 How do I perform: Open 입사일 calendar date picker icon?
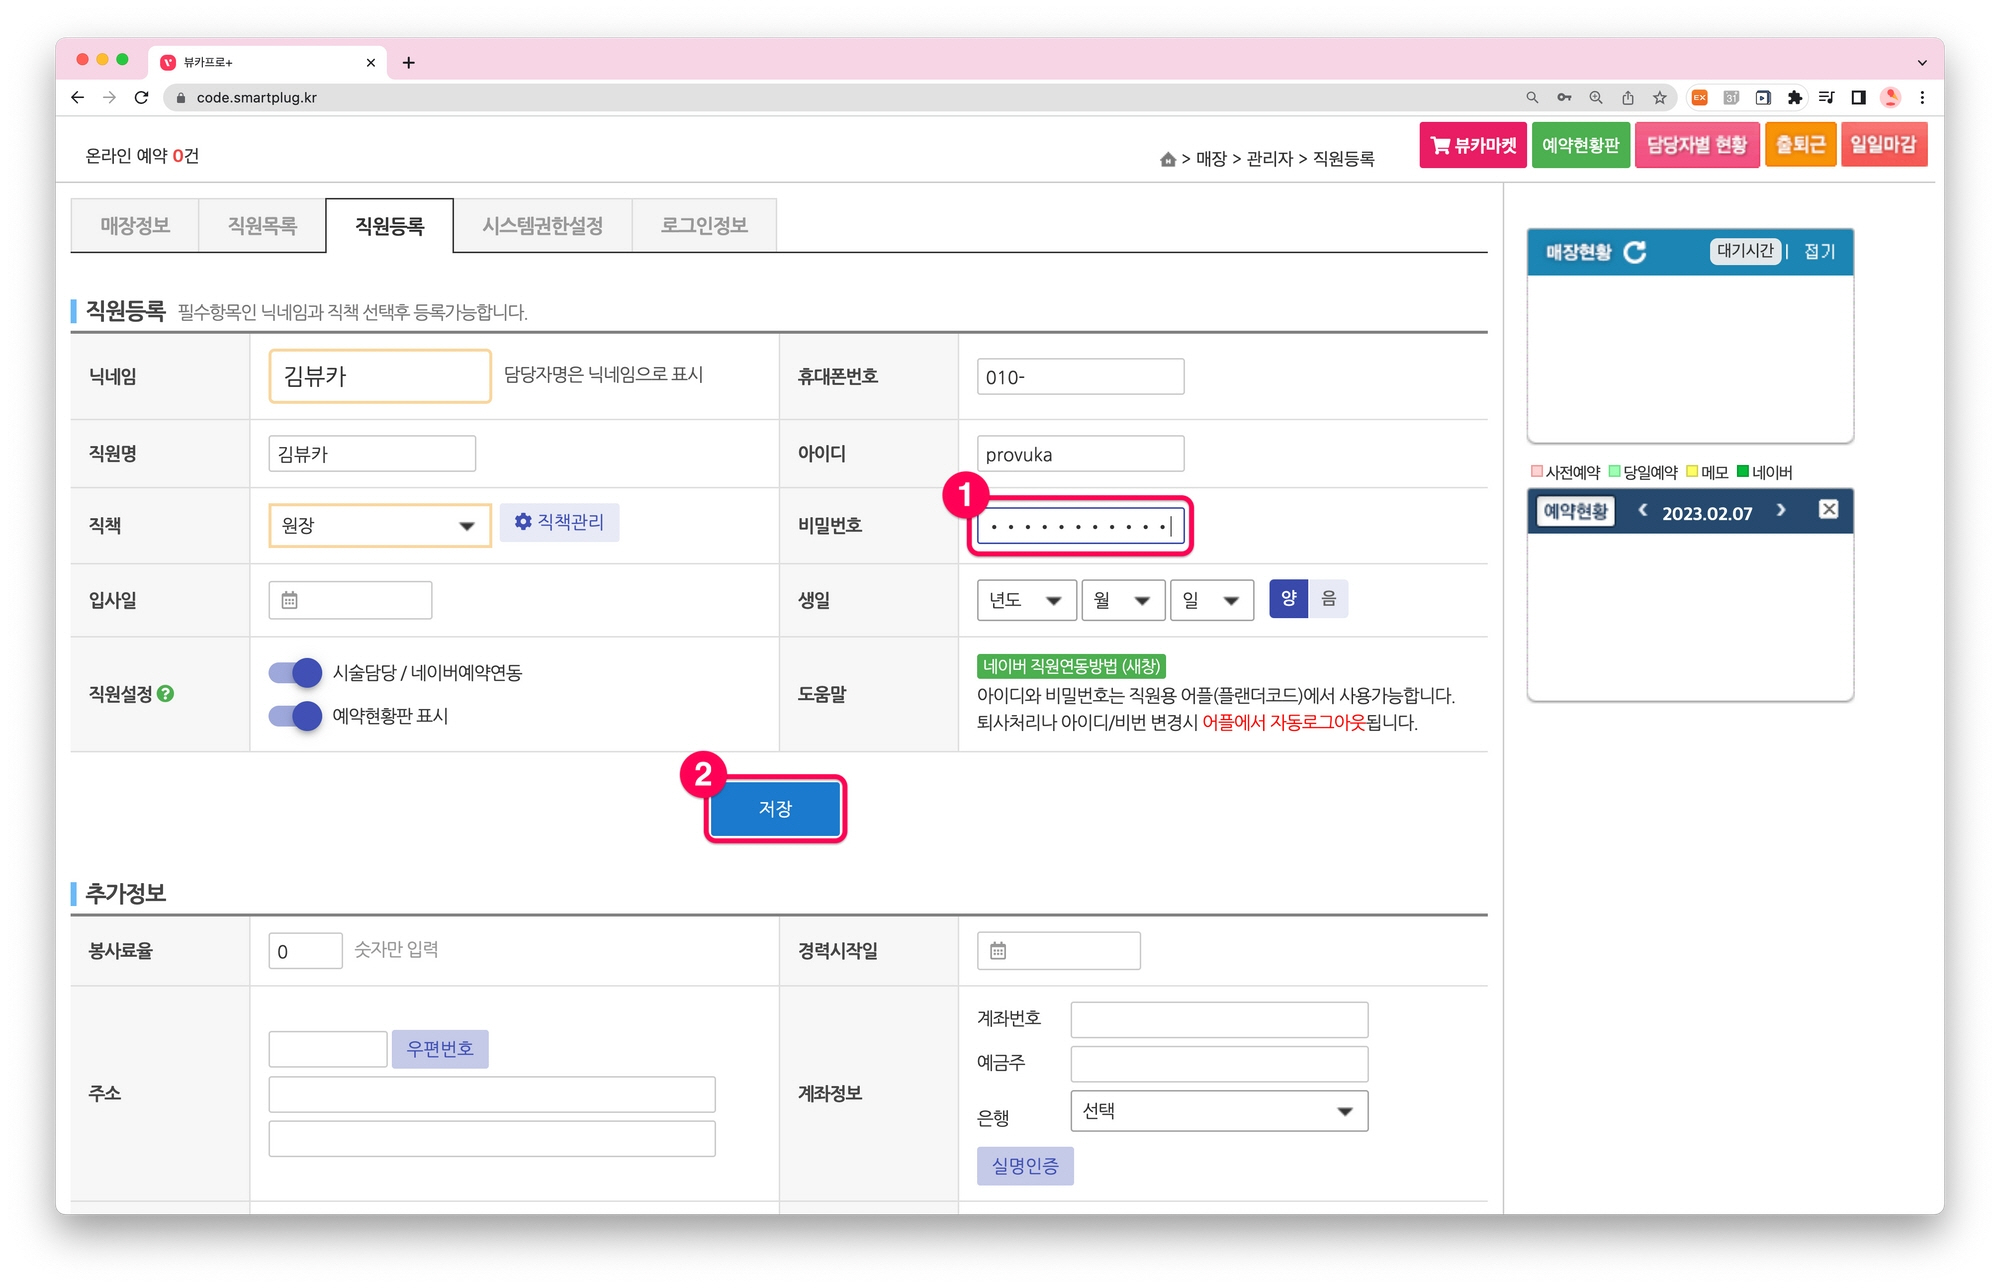click(x=290, y=600)
